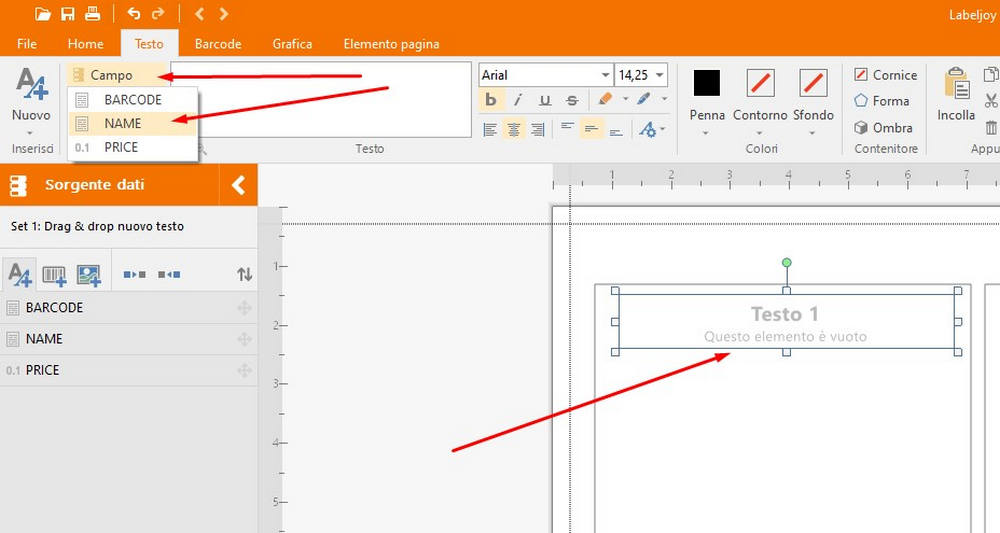Image resolution: width=1000 pixels, height=533 pixels.
Task: Choose NAME from the Campo dropdown list
Action: 123,123
